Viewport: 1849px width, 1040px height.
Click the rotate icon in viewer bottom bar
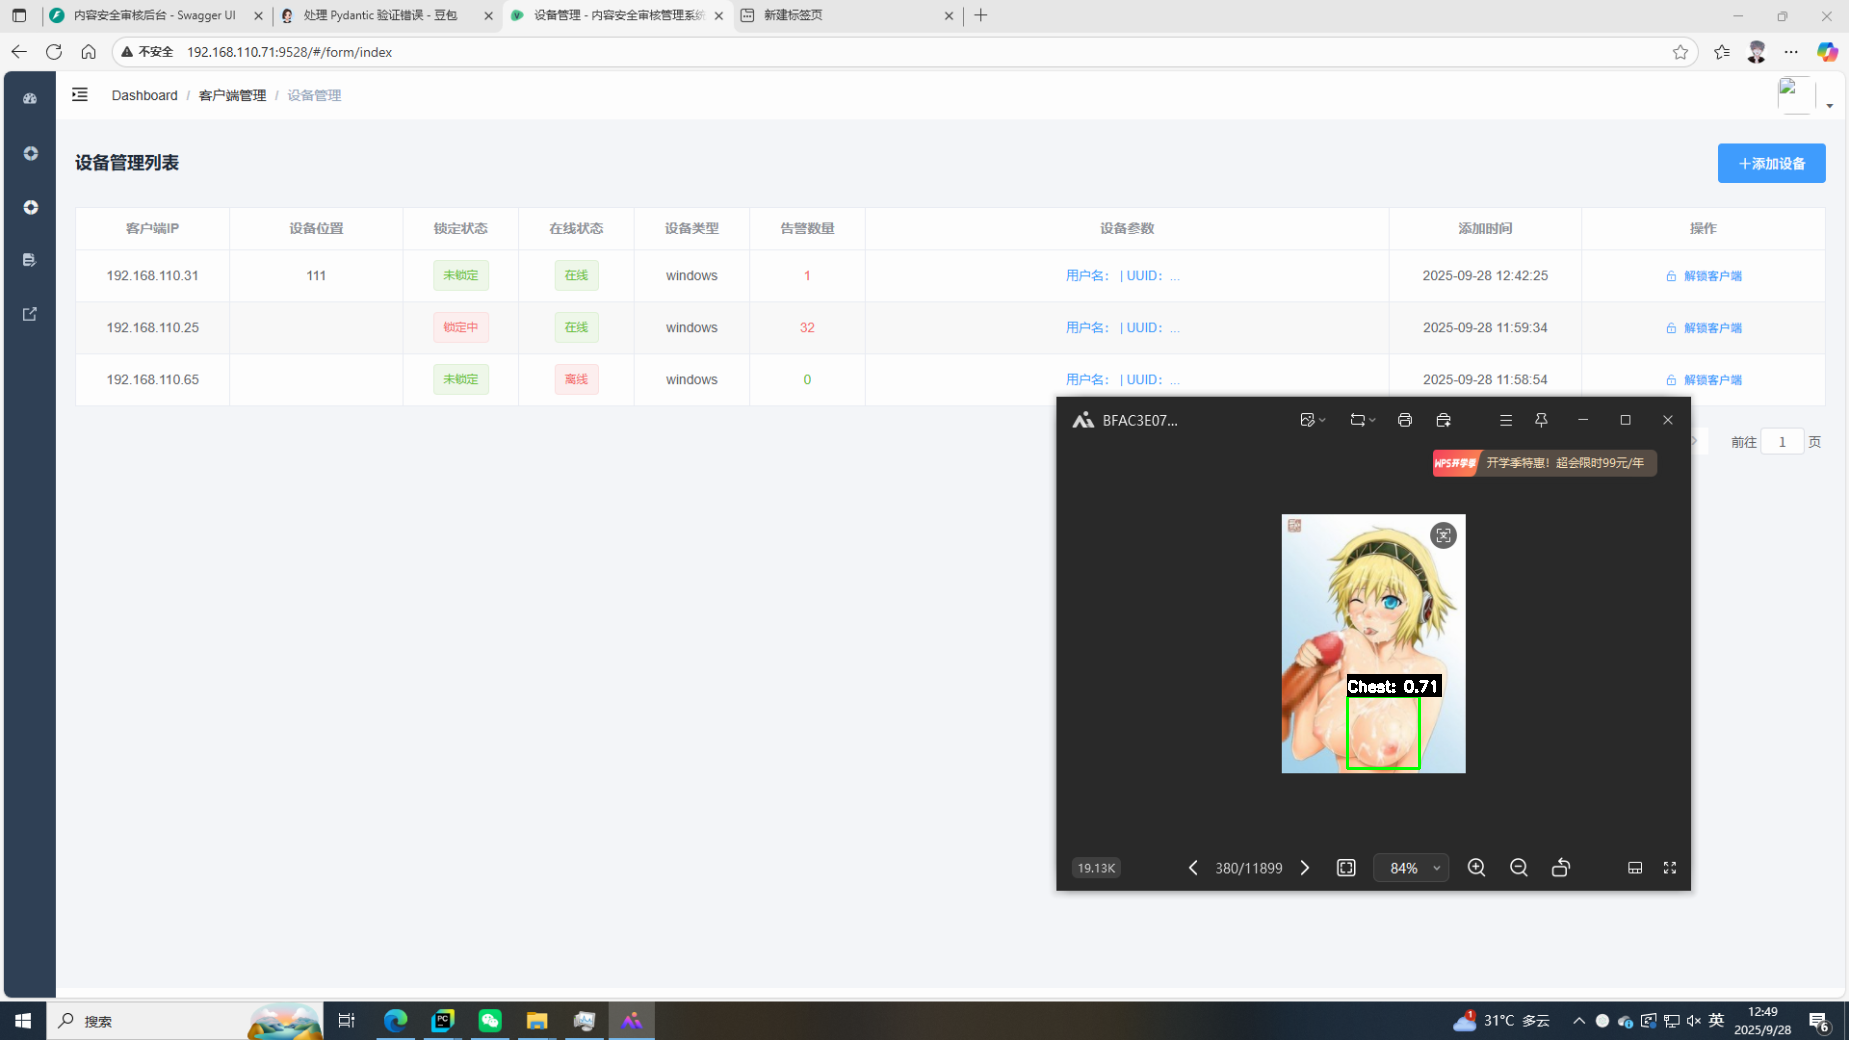pyautogui.click(x=1560, y=868)
